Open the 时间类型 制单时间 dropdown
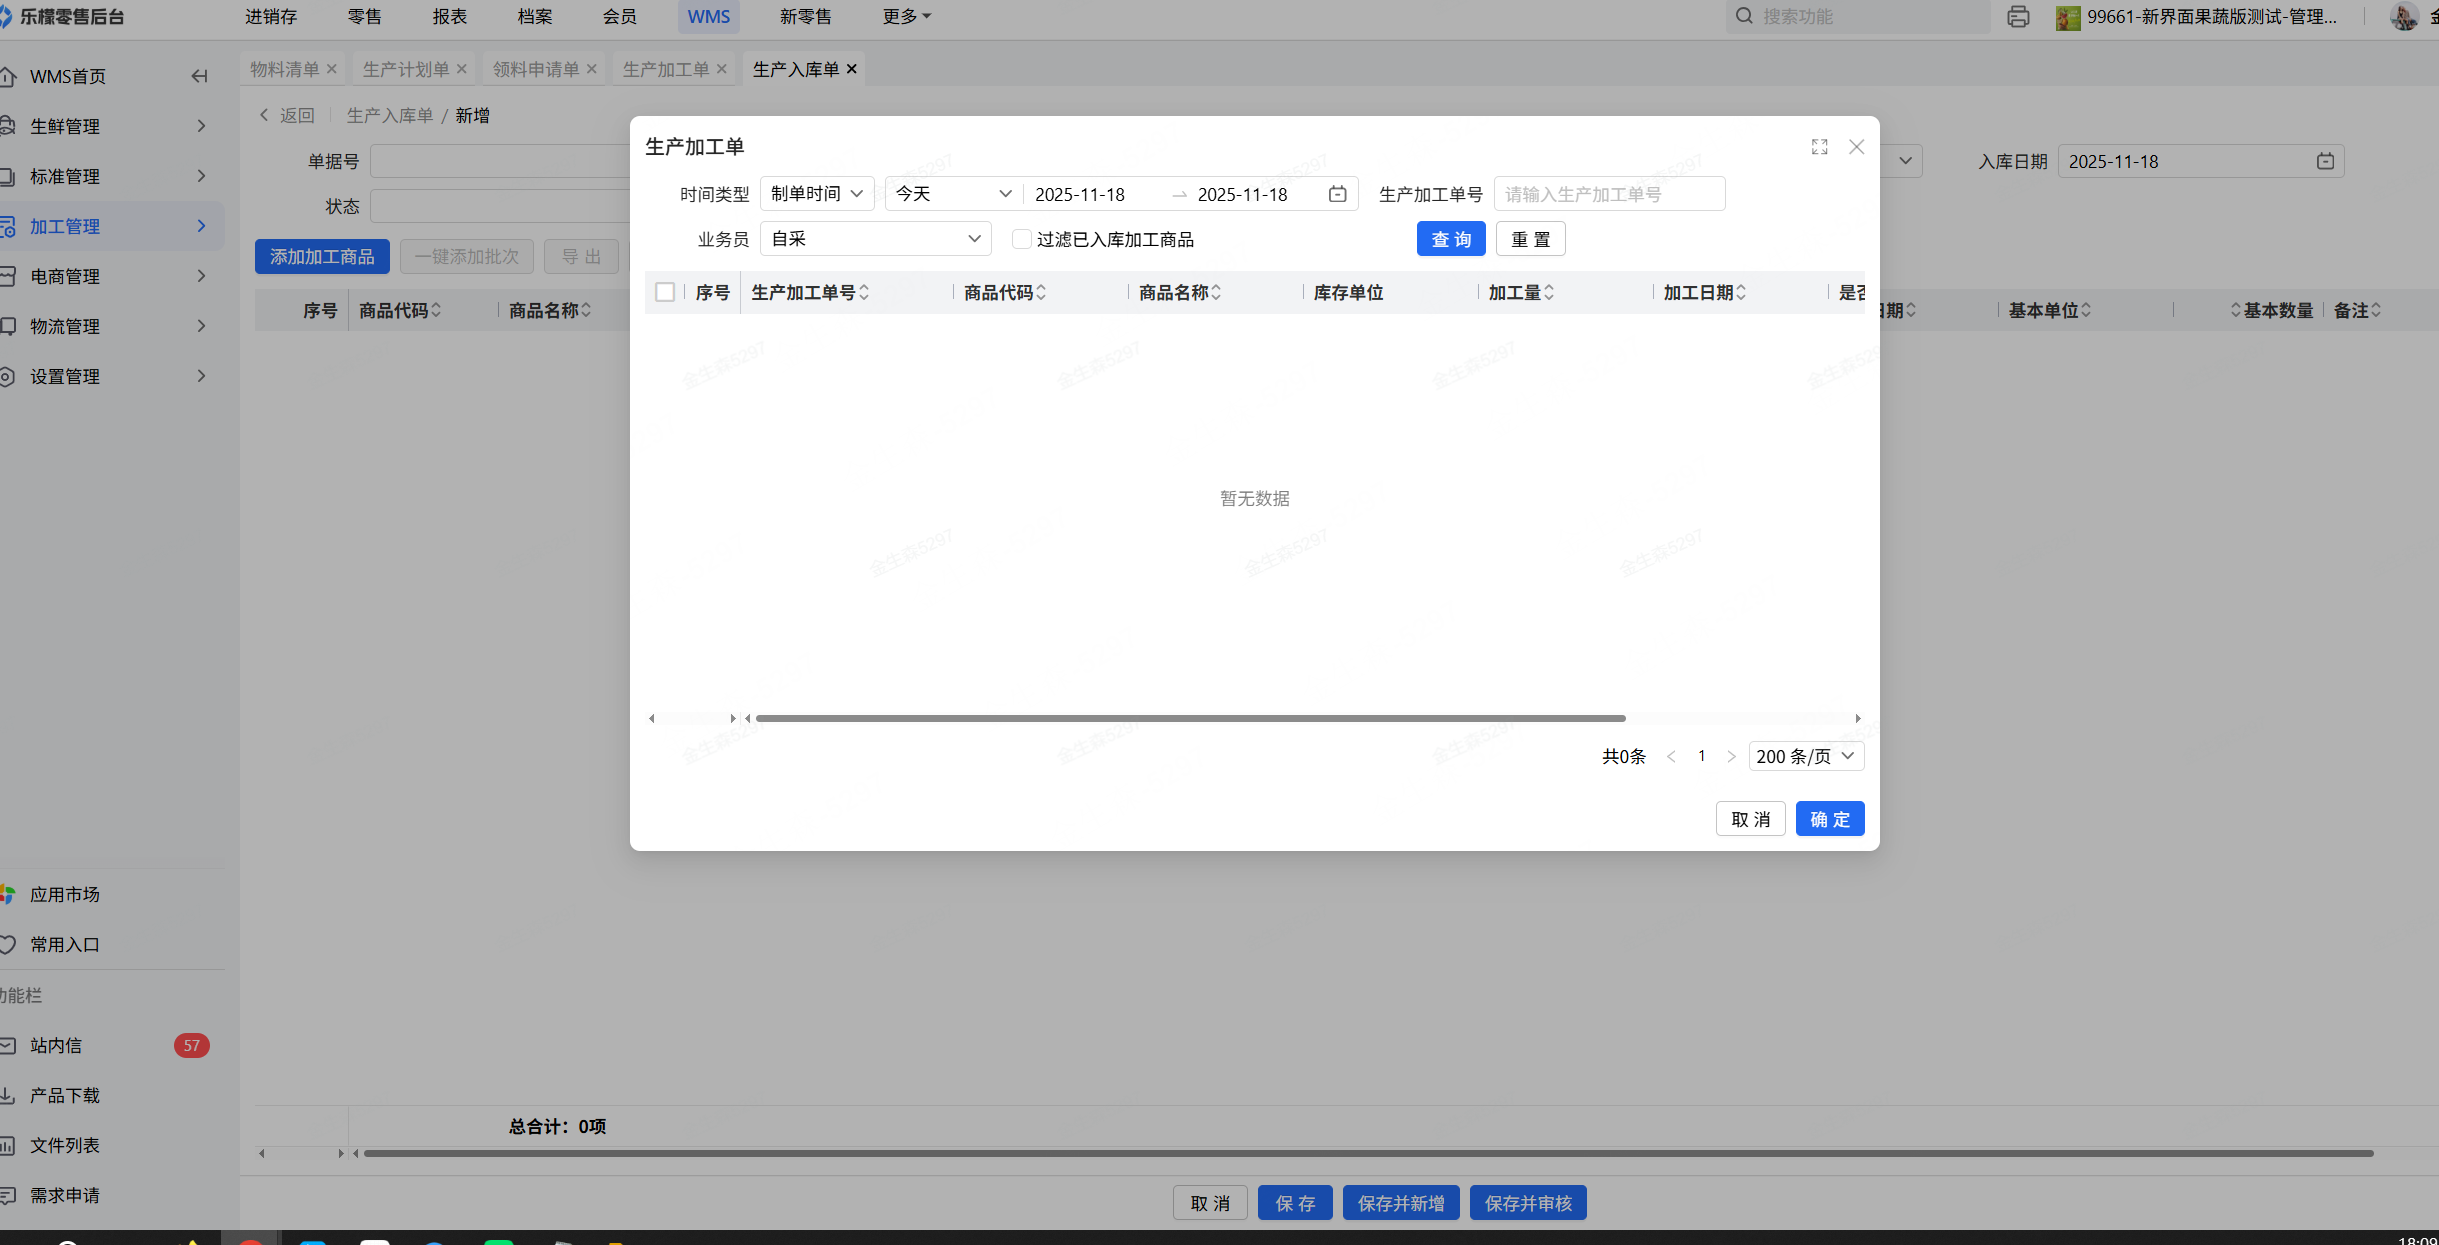The width and height of the screenshot is (2439, 1245). tap(816, 194)
